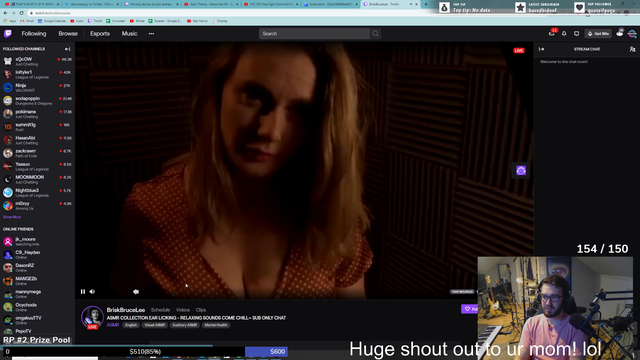Open the ASMR category link
The width and height of the screenshot is (640, 360).
tap(113, 325)
